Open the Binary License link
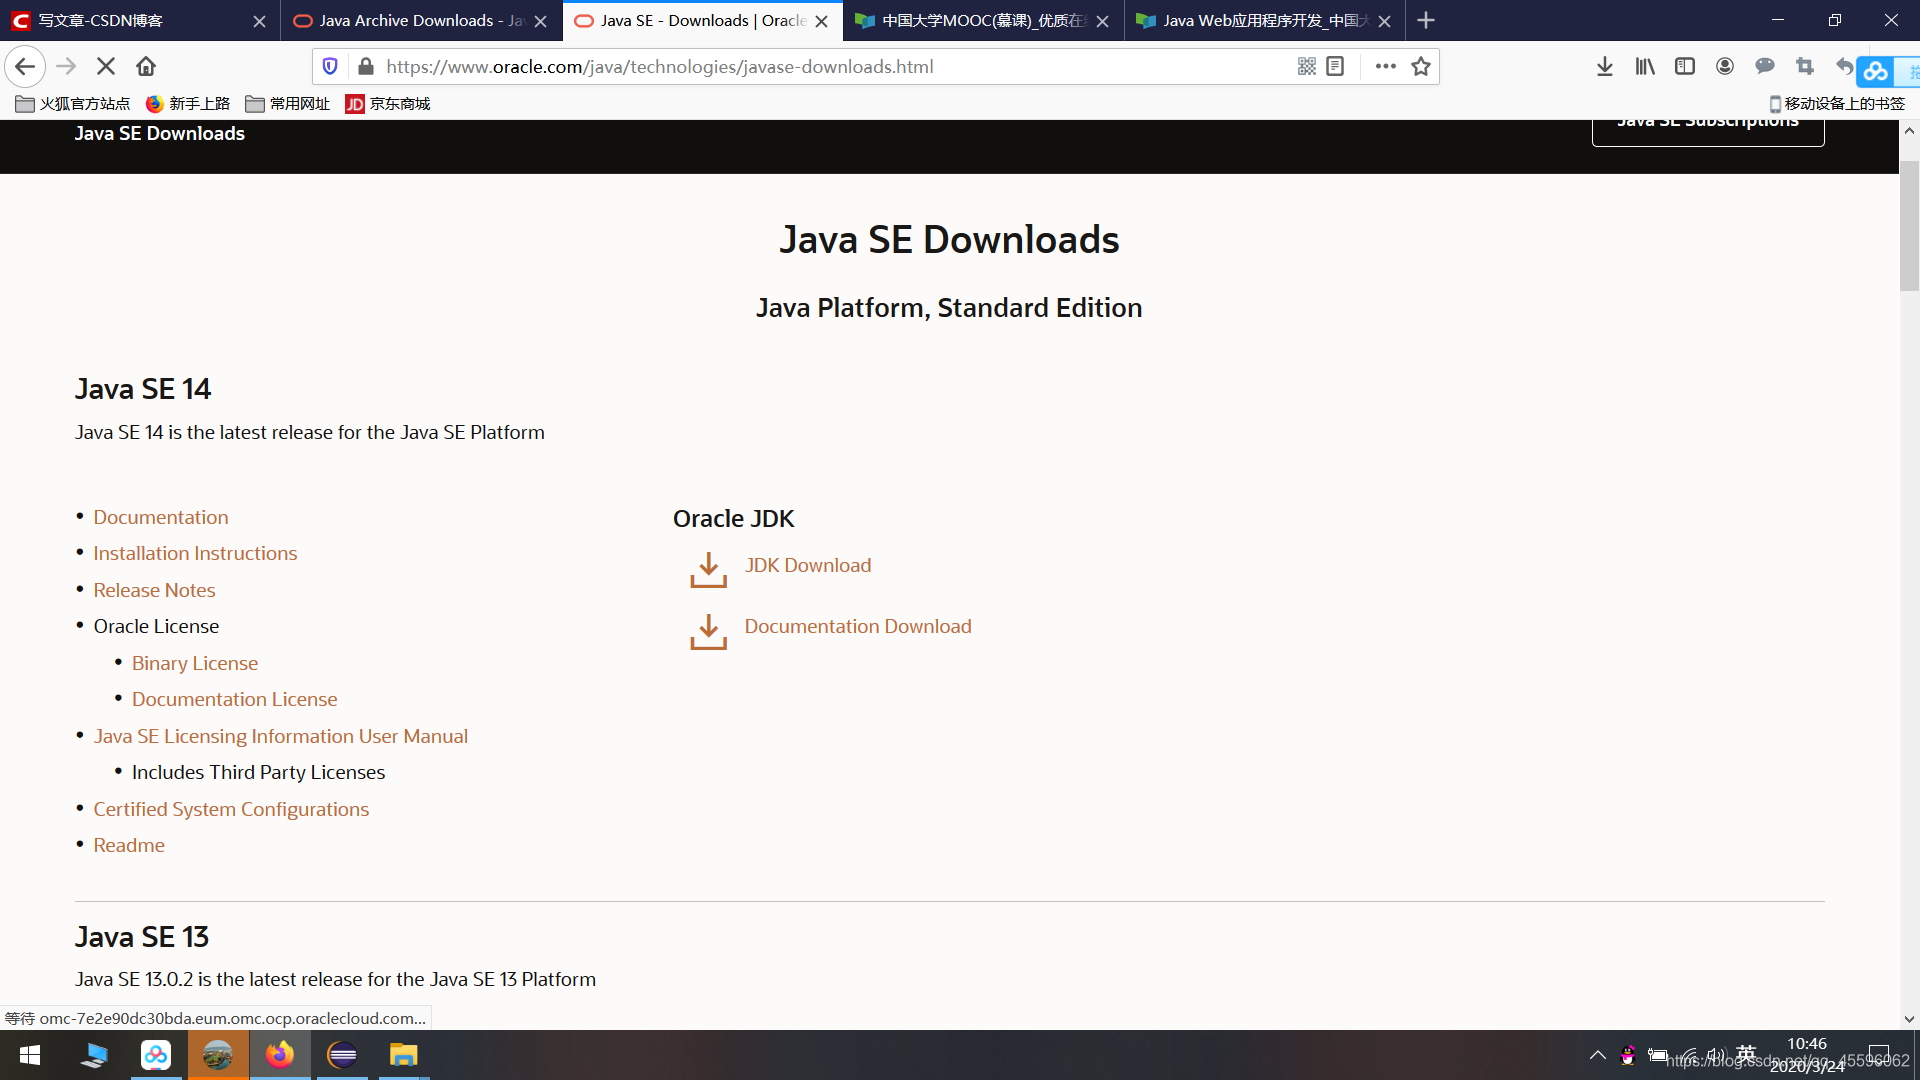 pos(195,663)
